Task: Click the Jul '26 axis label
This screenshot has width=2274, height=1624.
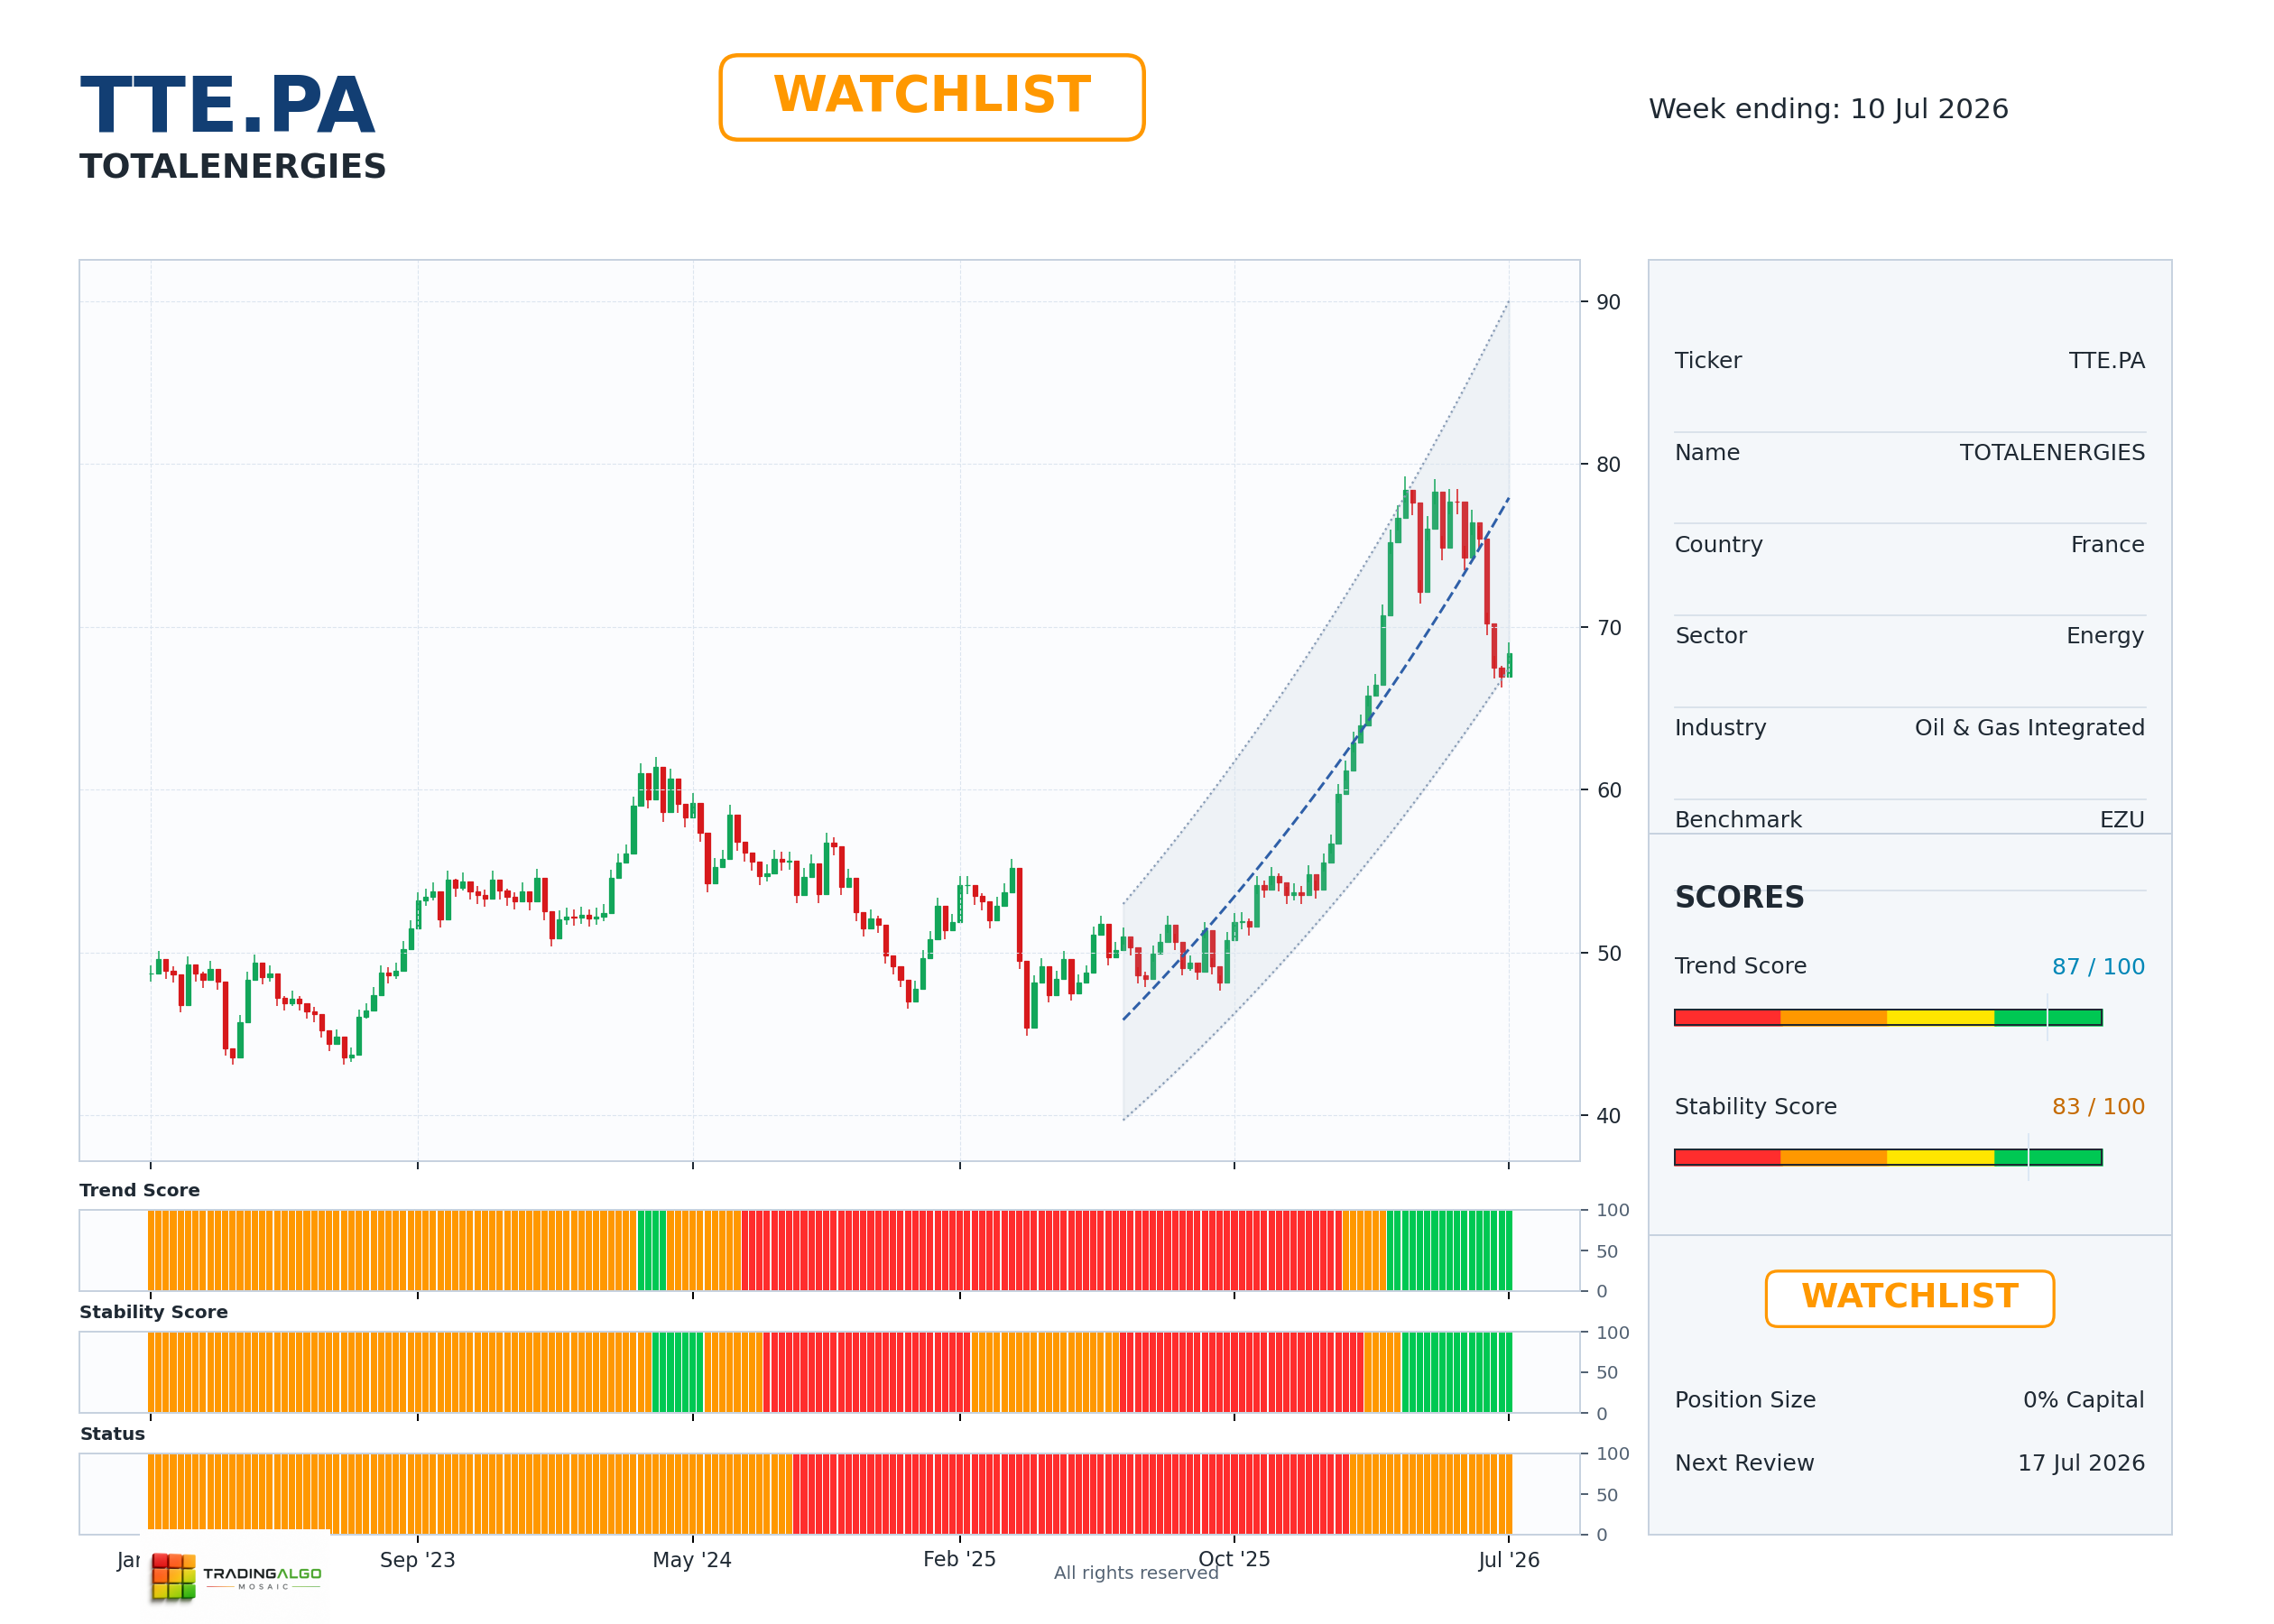Action: point(1509,1560)
